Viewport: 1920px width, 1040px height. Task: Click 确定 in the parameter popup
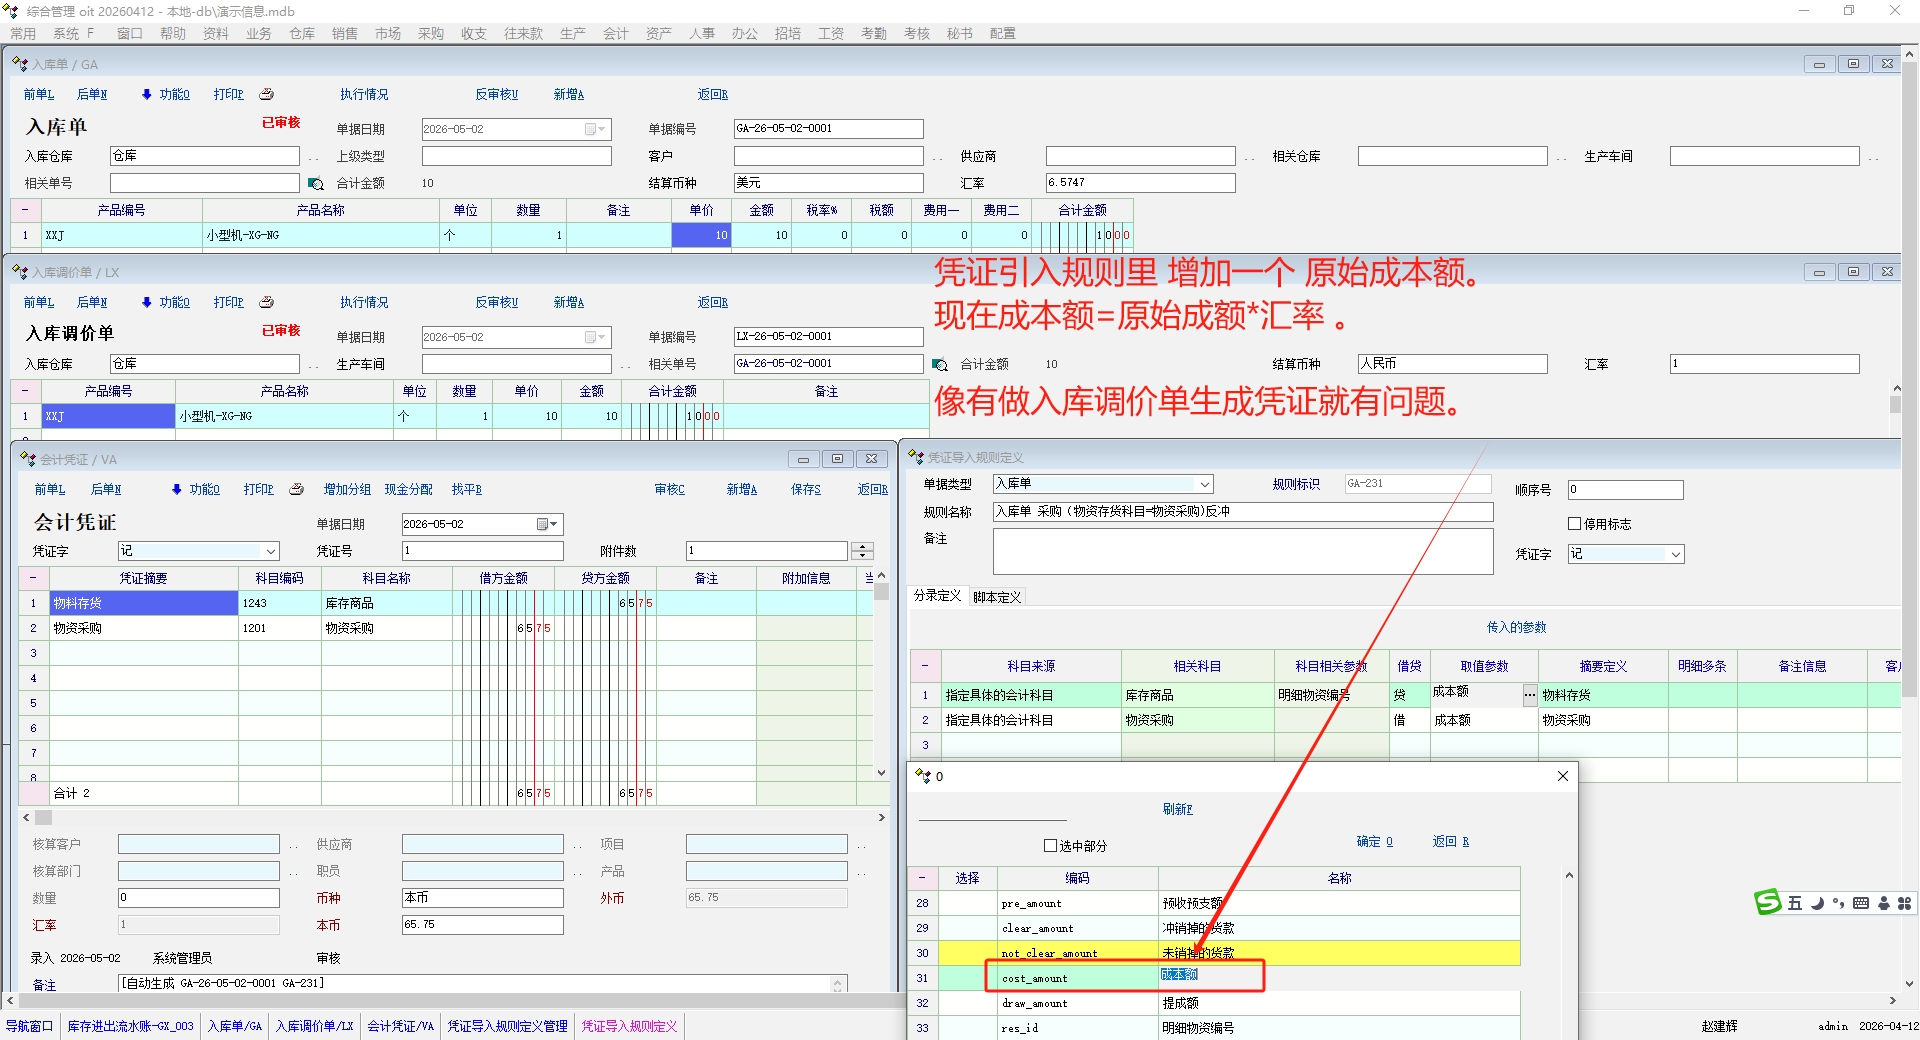click(1374, 841)
